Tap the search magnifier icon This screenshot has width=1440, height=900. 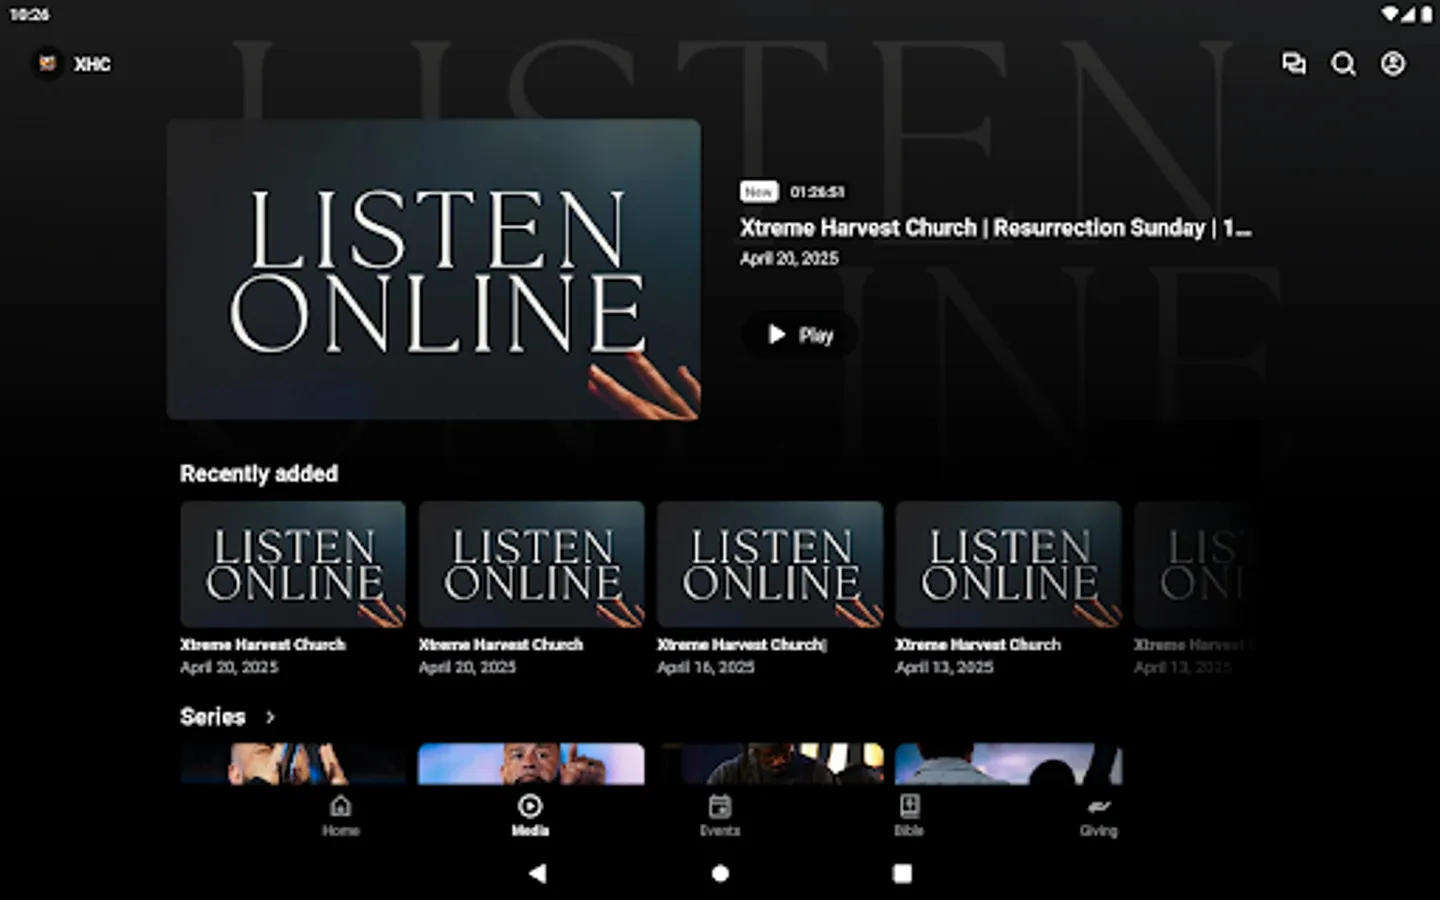click(1343, 64)
